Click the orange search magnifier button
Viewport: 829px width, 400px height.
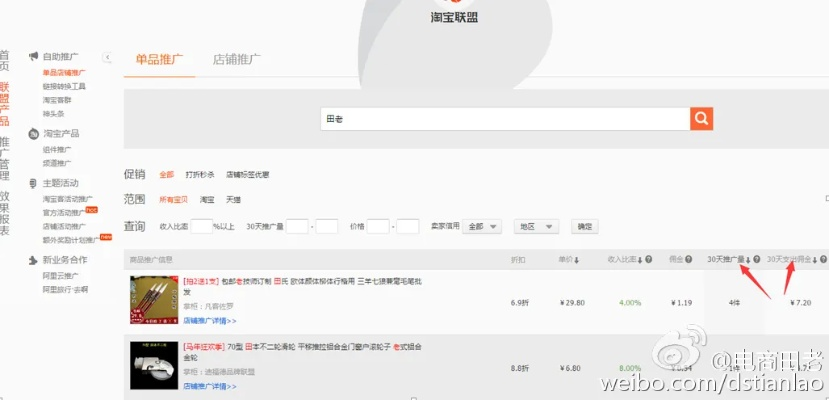701,119
